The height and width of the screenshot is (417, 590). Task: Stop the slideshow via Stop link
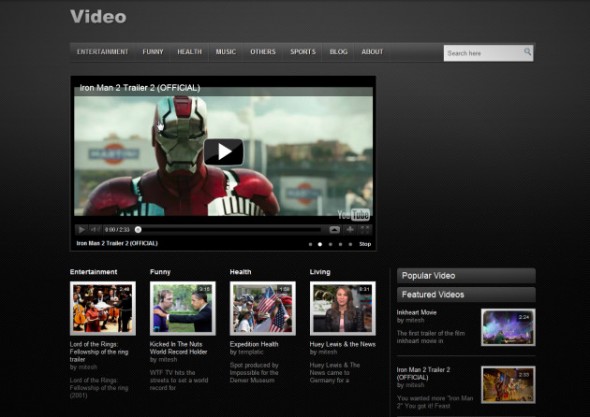365,244
